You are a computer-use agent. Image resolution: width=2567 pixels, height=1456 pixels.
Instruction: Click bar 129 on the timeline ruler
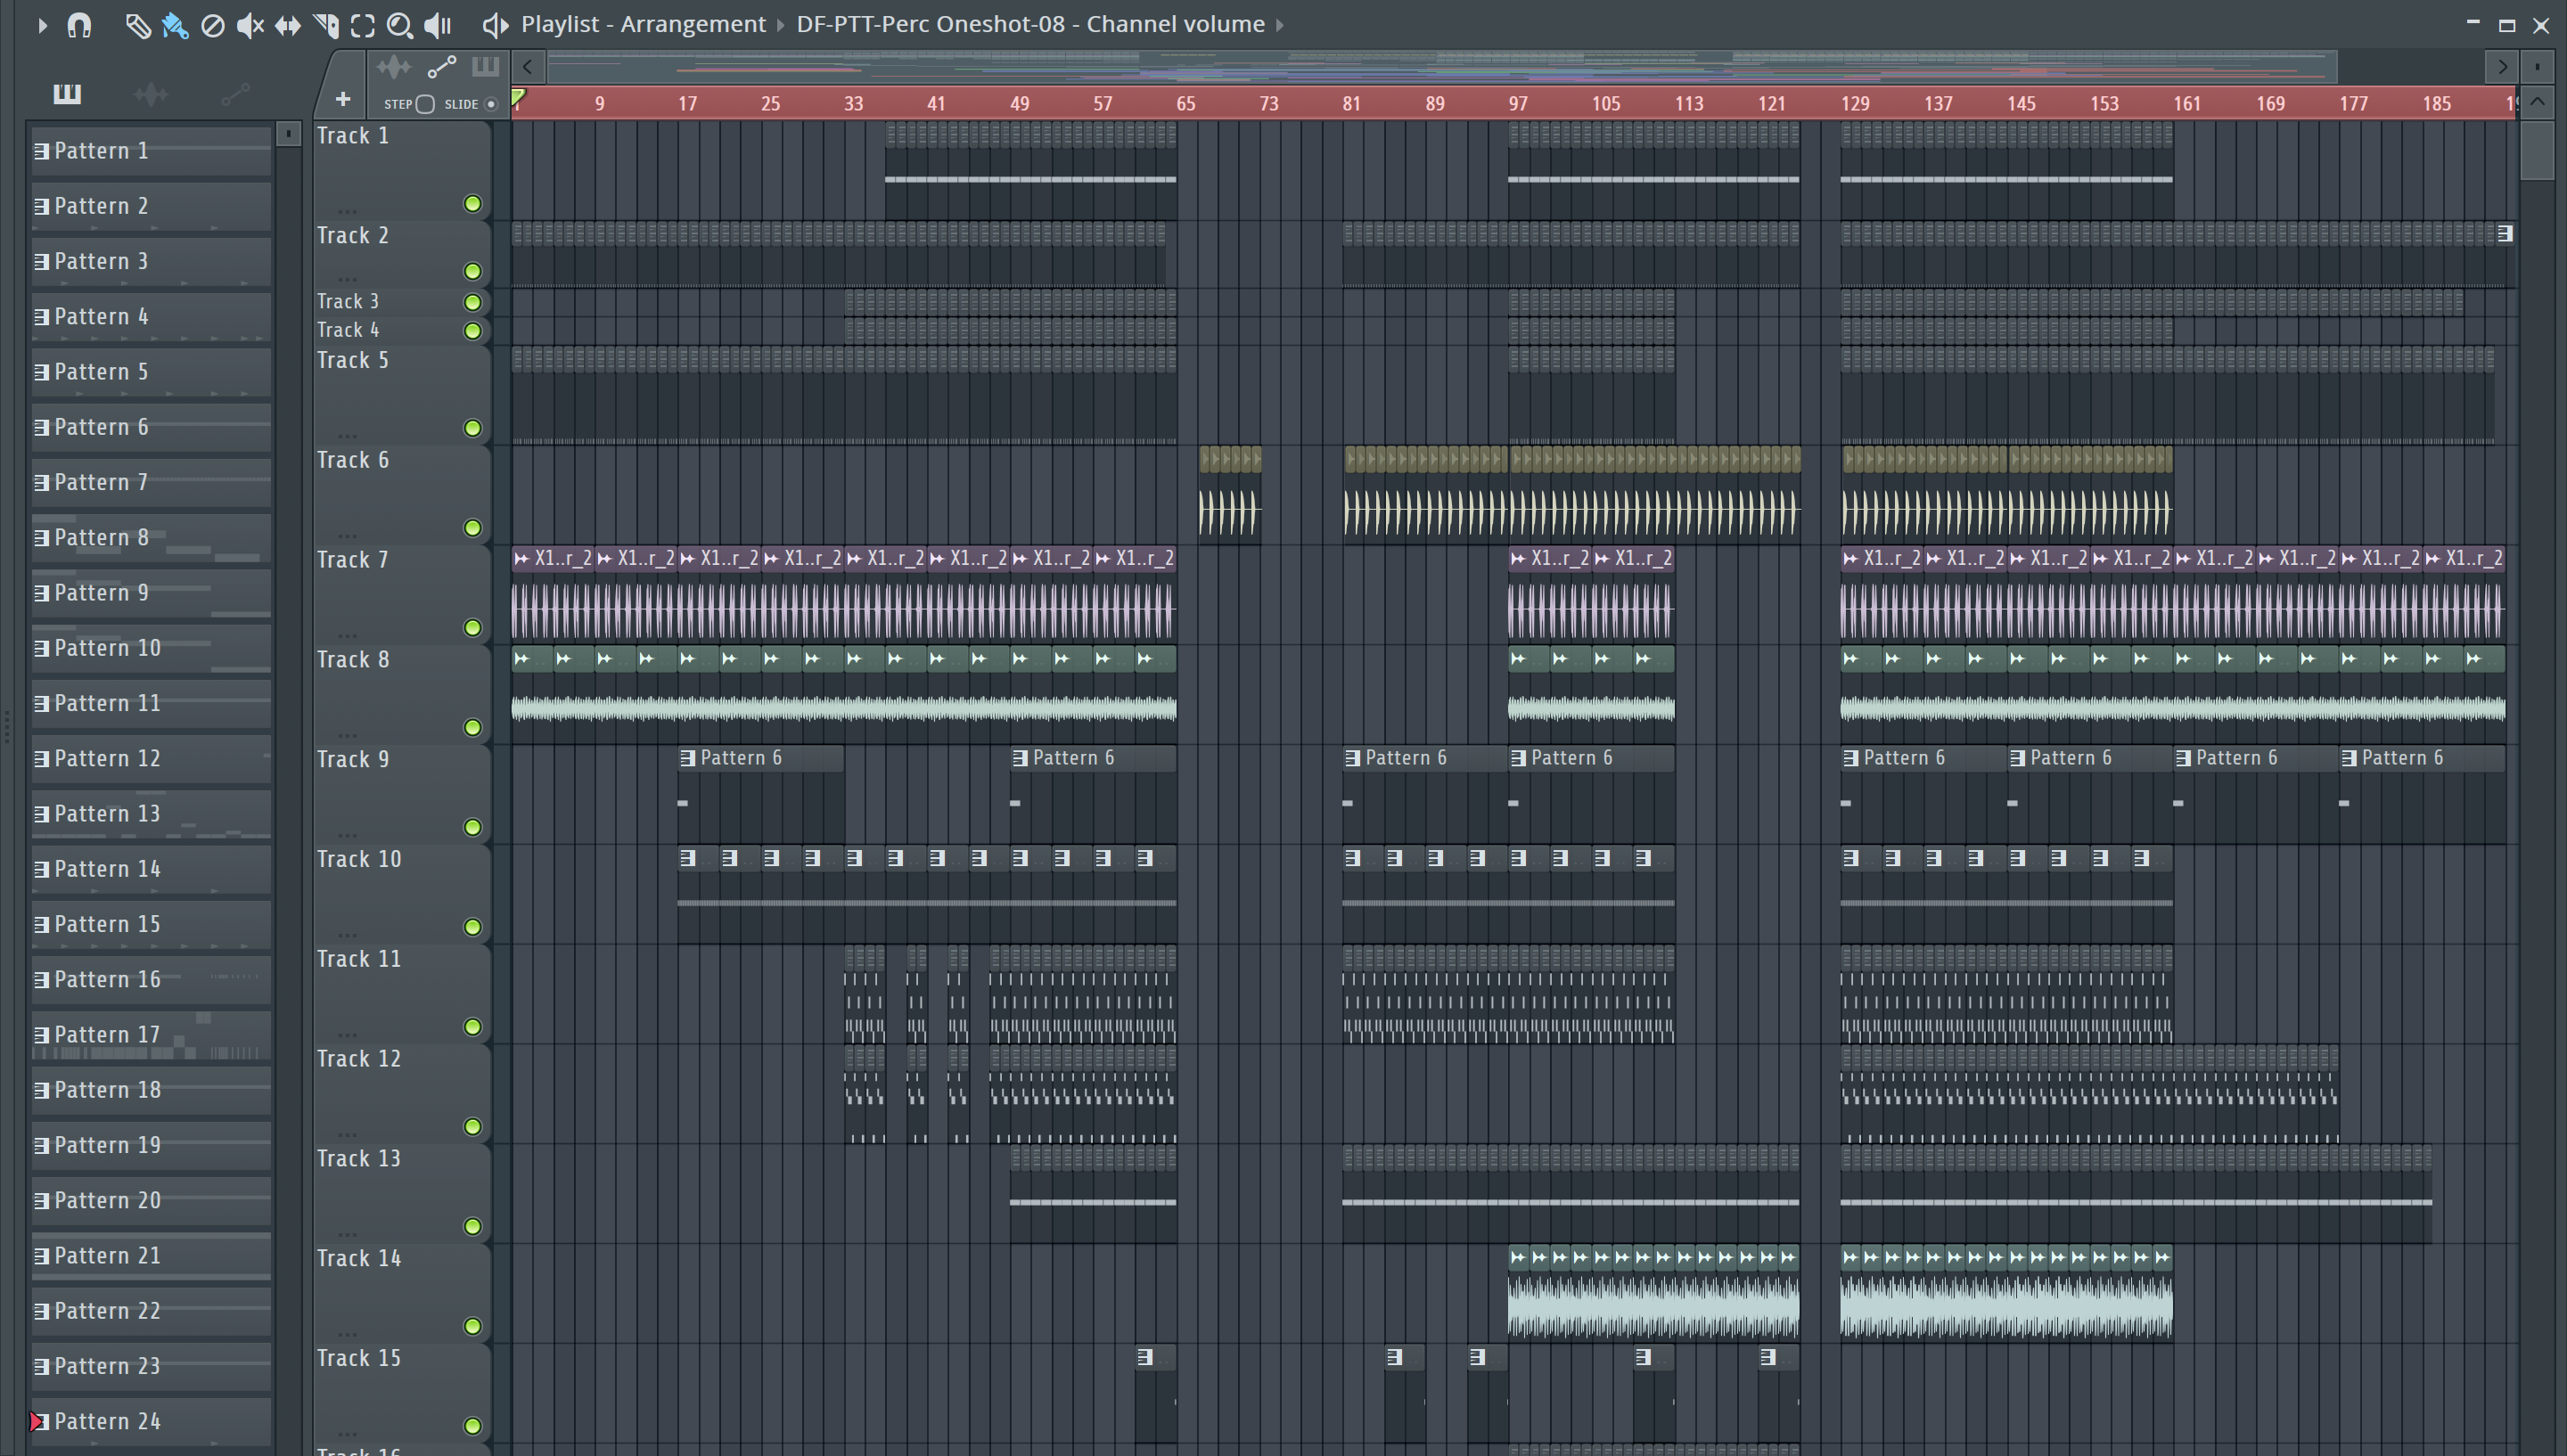[x=1855, y=104]
